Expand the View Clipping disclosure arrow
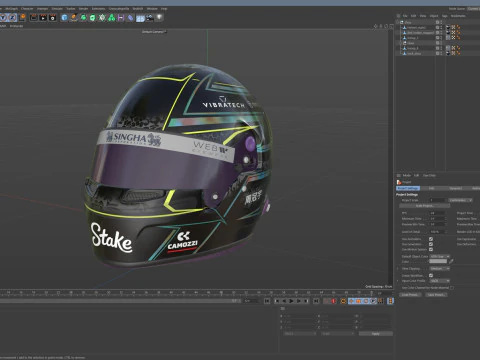The height and width of the screenshot is (360, 480). tap(398, 268)
